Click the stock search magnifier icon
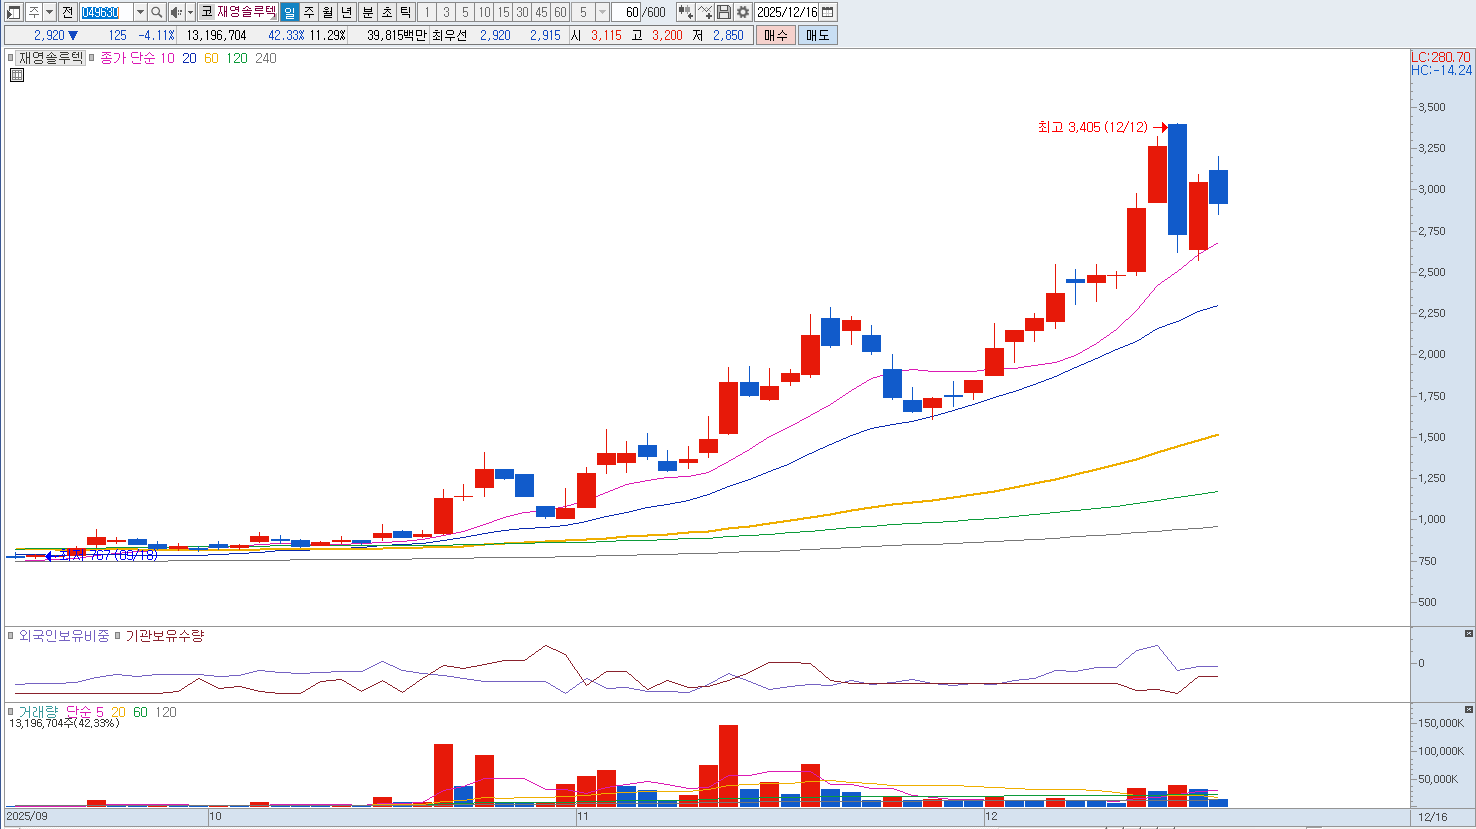 tap(157, 12)
